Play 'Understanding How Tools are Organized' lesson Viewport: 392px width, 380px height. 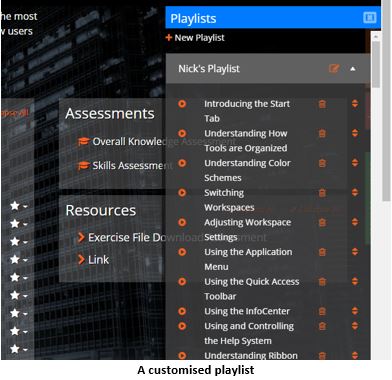[182, 133]
